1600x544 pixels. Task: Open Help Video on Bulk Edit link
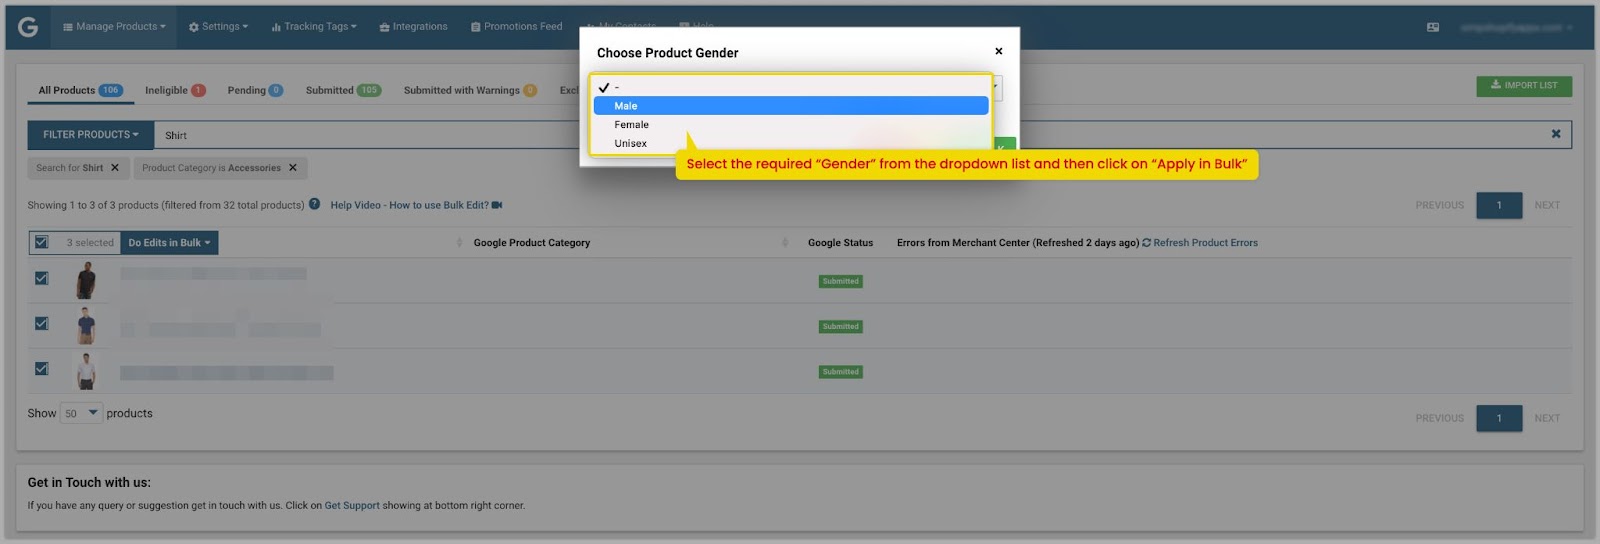[x=416, y=205]
